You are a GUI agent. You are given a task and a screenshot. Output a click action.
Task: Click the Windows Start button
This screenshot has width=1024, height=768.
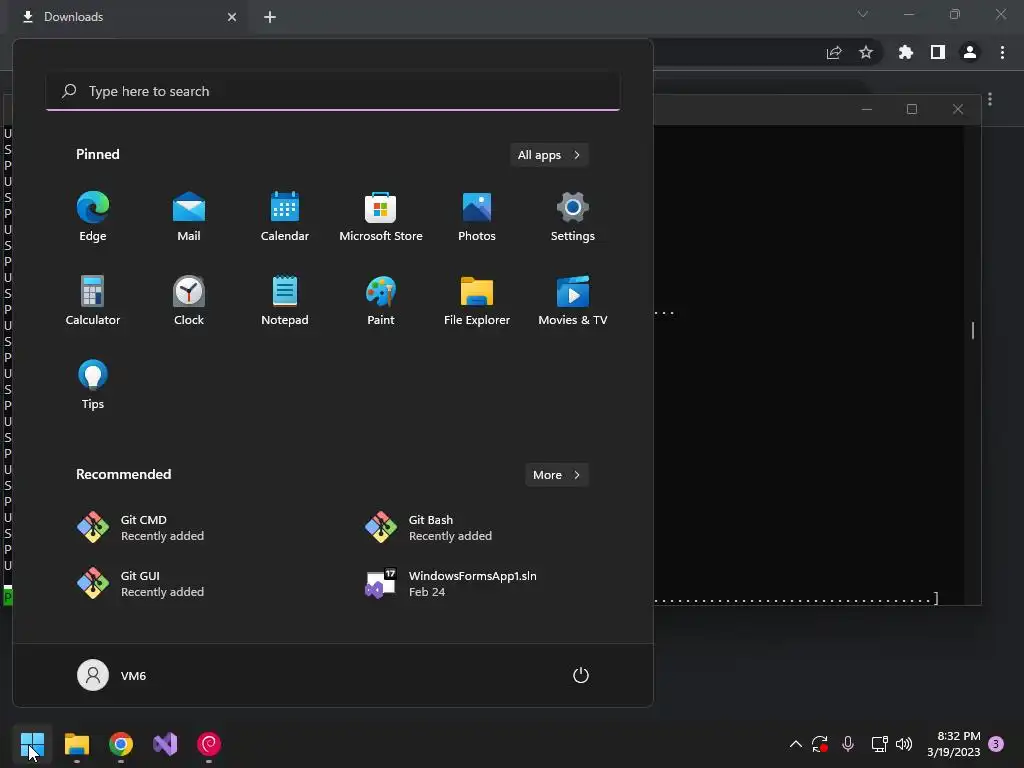coord(32,744)
